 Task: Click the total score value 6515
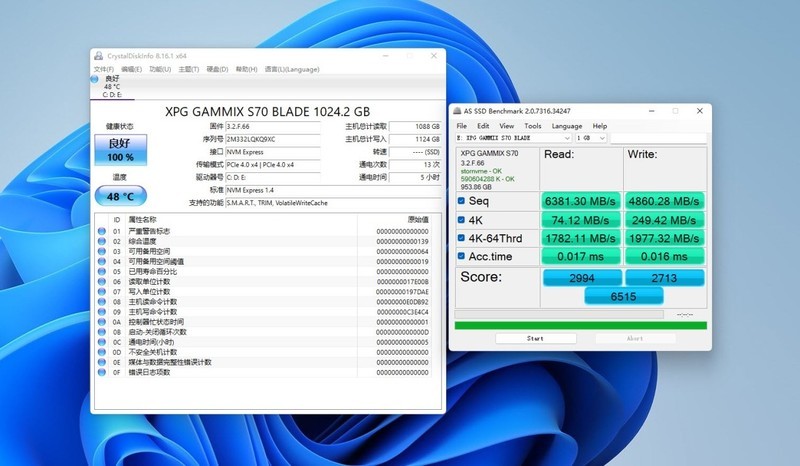tap(623, 297)
